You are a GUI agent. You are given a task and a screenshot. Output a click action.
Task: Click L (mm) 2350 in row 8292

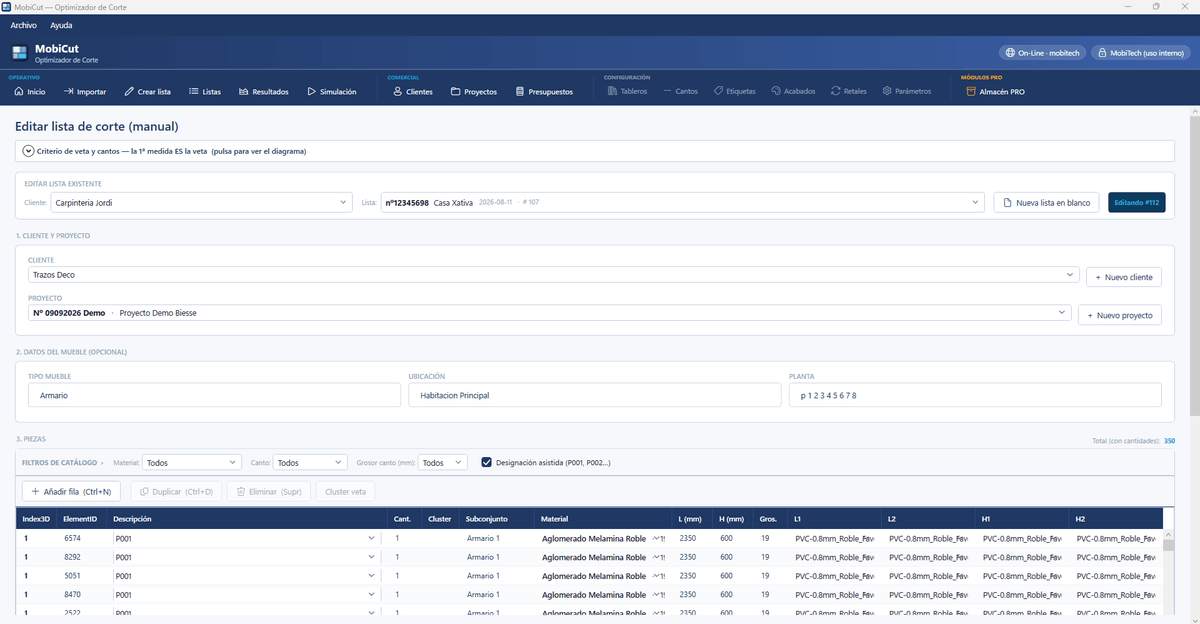click(x=688, y=557)
